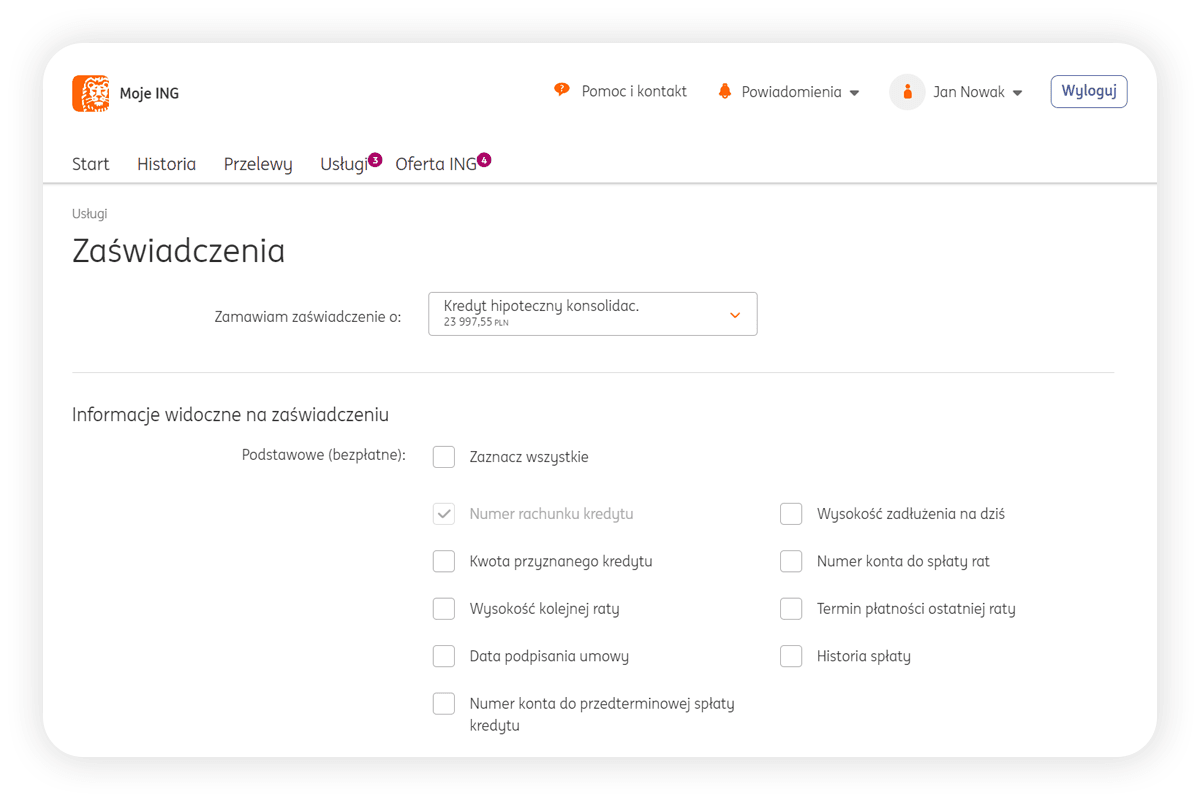Enable Kwota przyznanego kredytu checkbox

pos(444,561)
